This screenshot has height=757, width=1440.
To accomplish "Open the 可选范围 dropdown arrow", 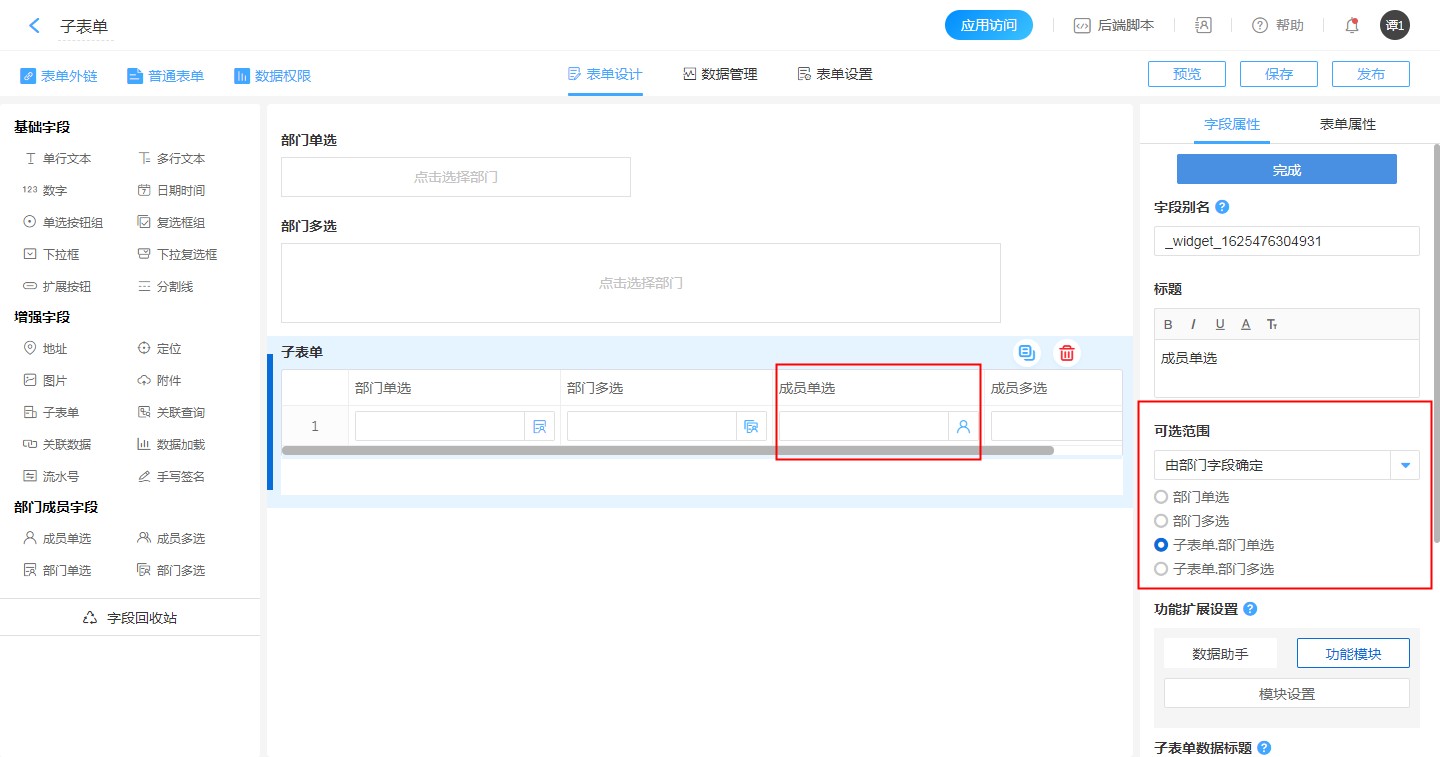I will click(1405, 465).
